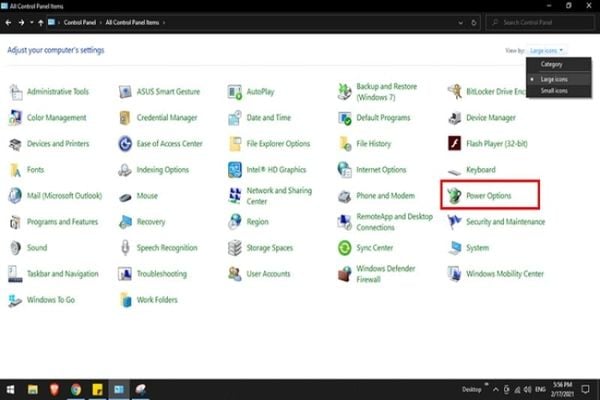The image size is (600, 400).
Task: Click the Sound link
Action: pos(37,248)
